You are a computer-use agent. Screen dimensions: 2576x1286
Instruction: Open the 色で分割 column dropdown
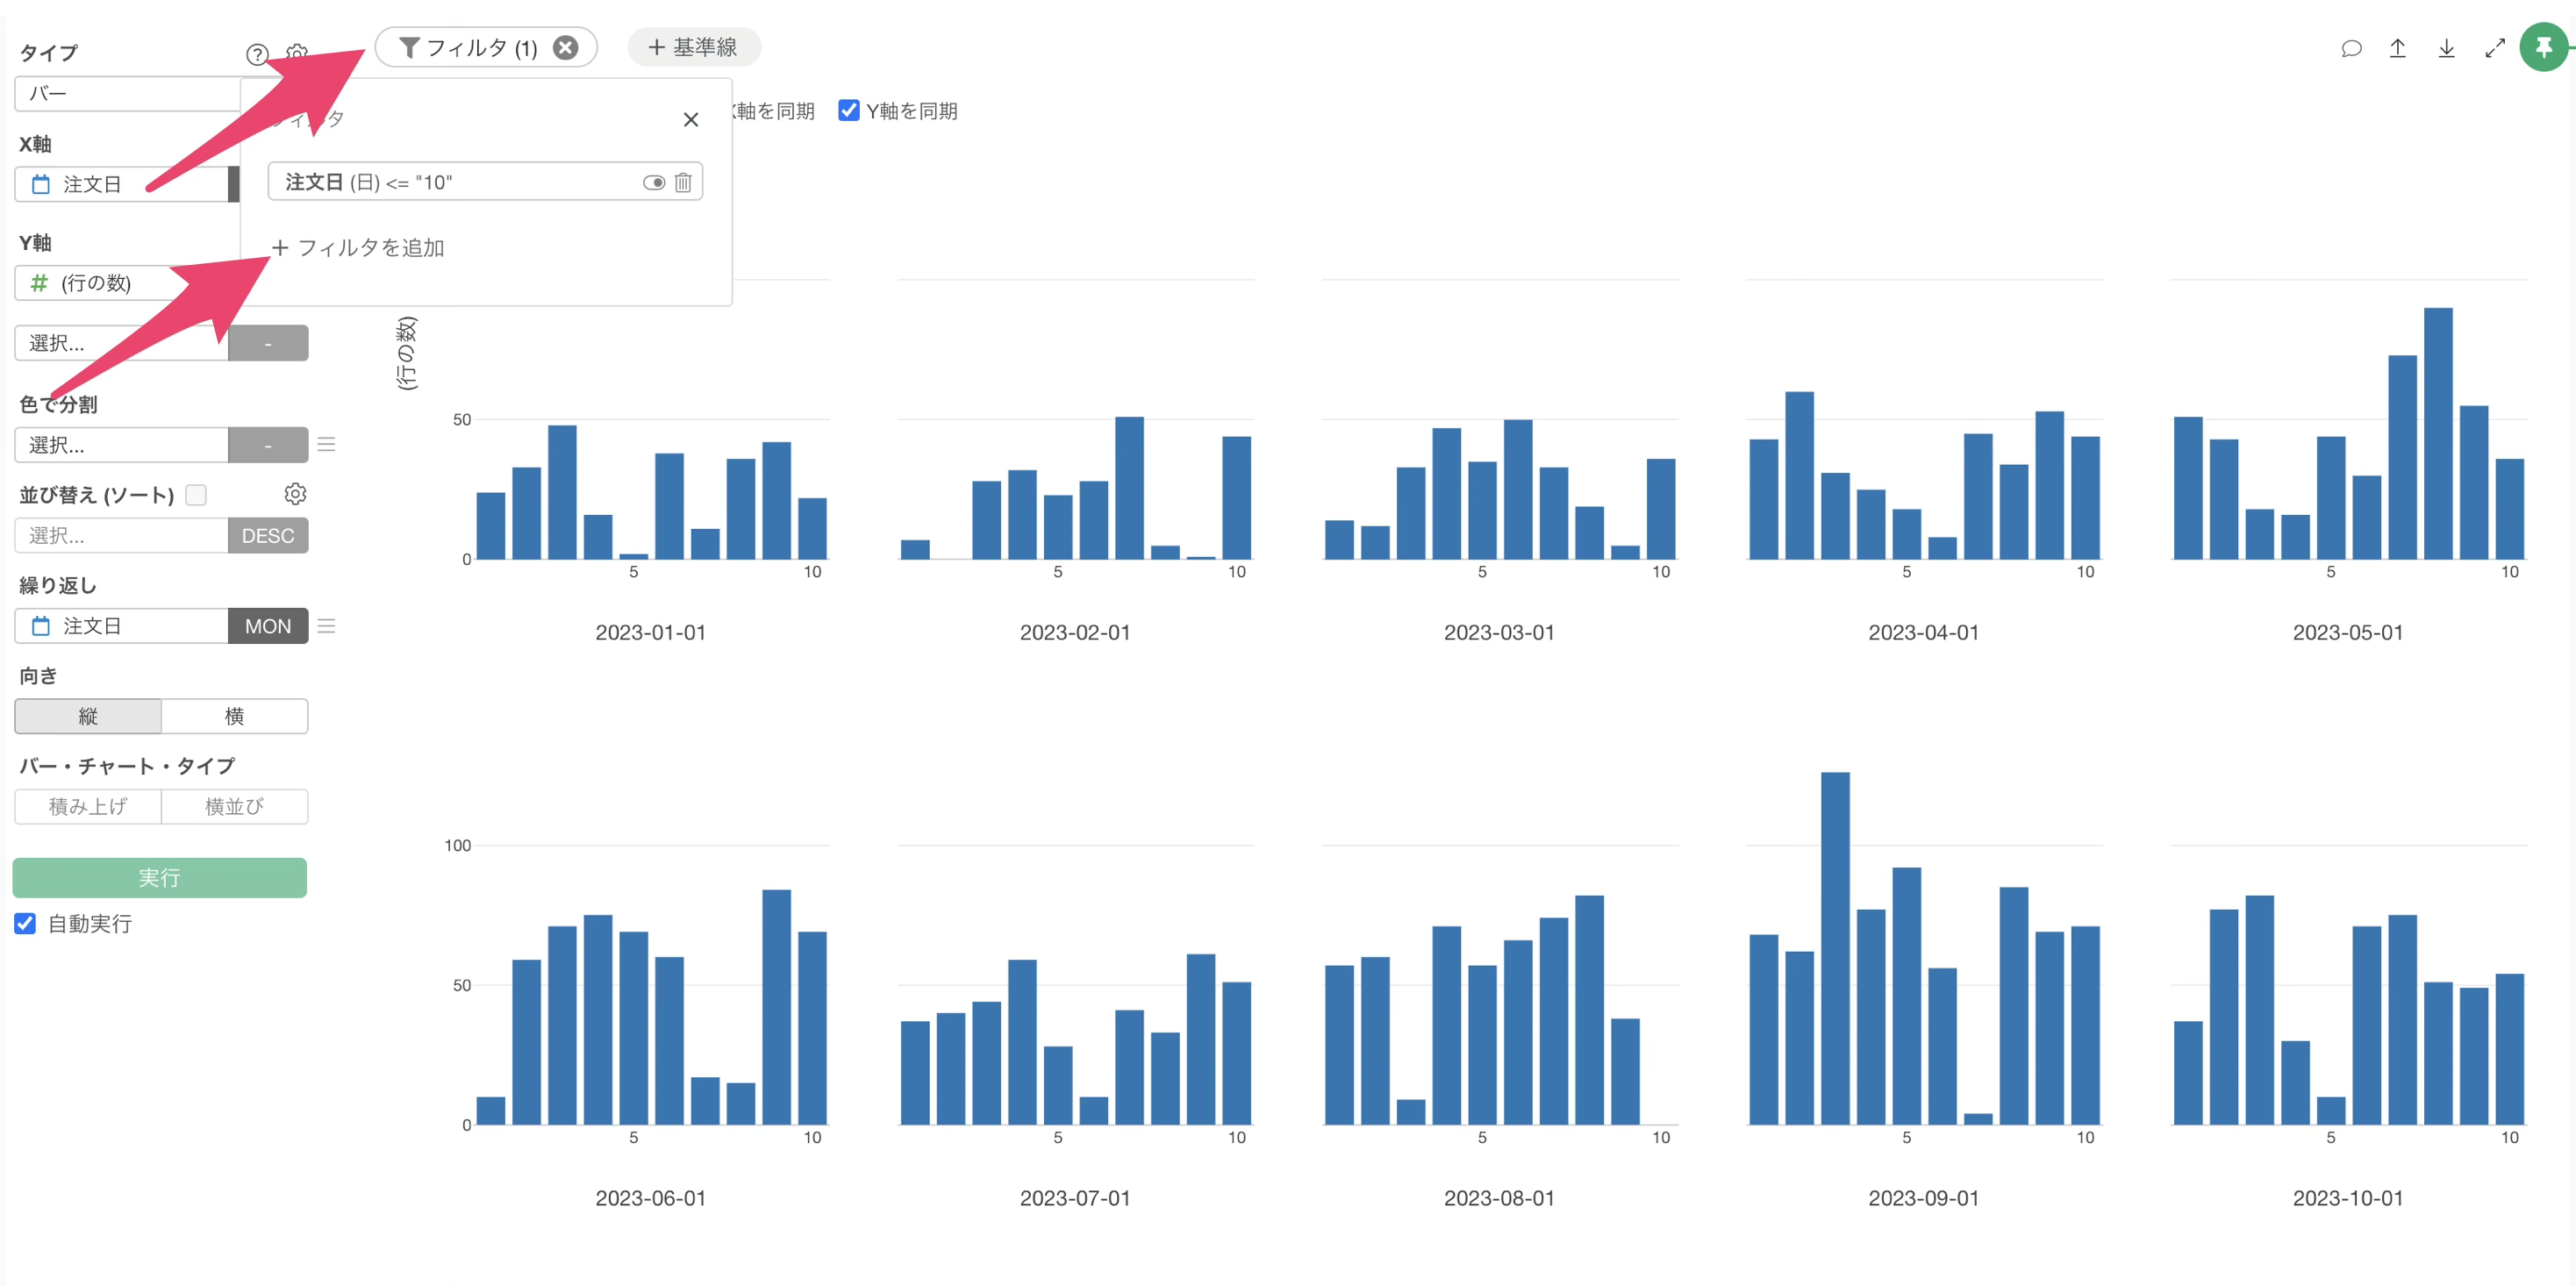click(x=121, y=445)
